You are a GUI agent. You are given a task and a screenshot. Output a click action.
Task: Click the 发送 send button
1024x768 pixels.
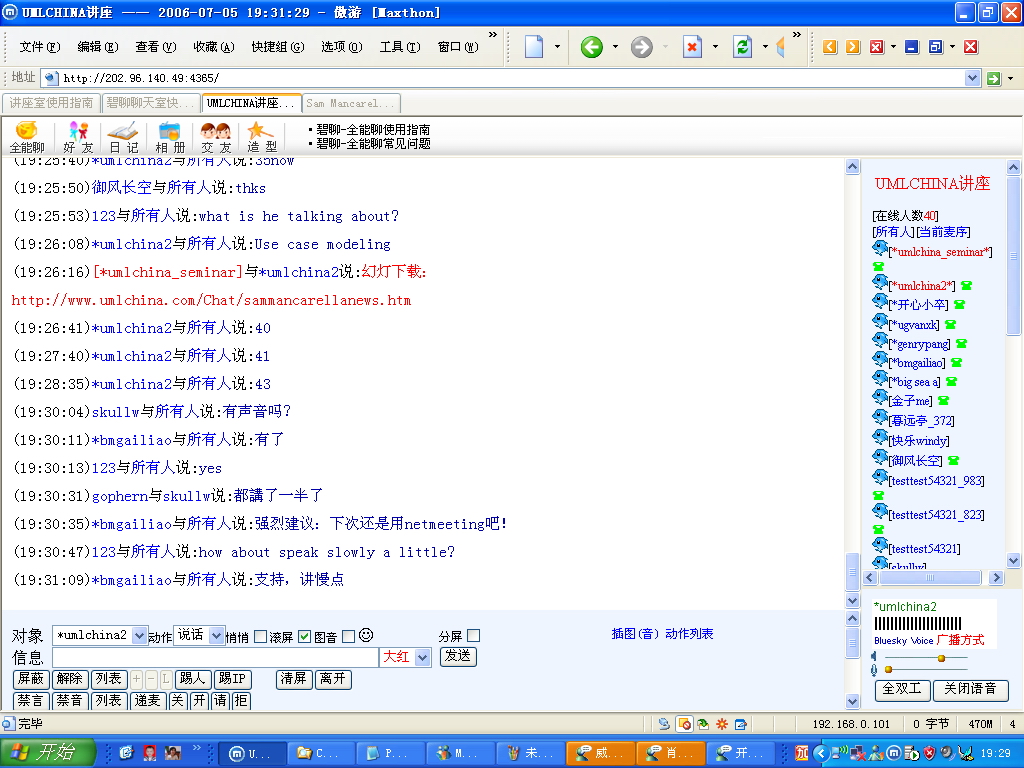pos(458,656)
